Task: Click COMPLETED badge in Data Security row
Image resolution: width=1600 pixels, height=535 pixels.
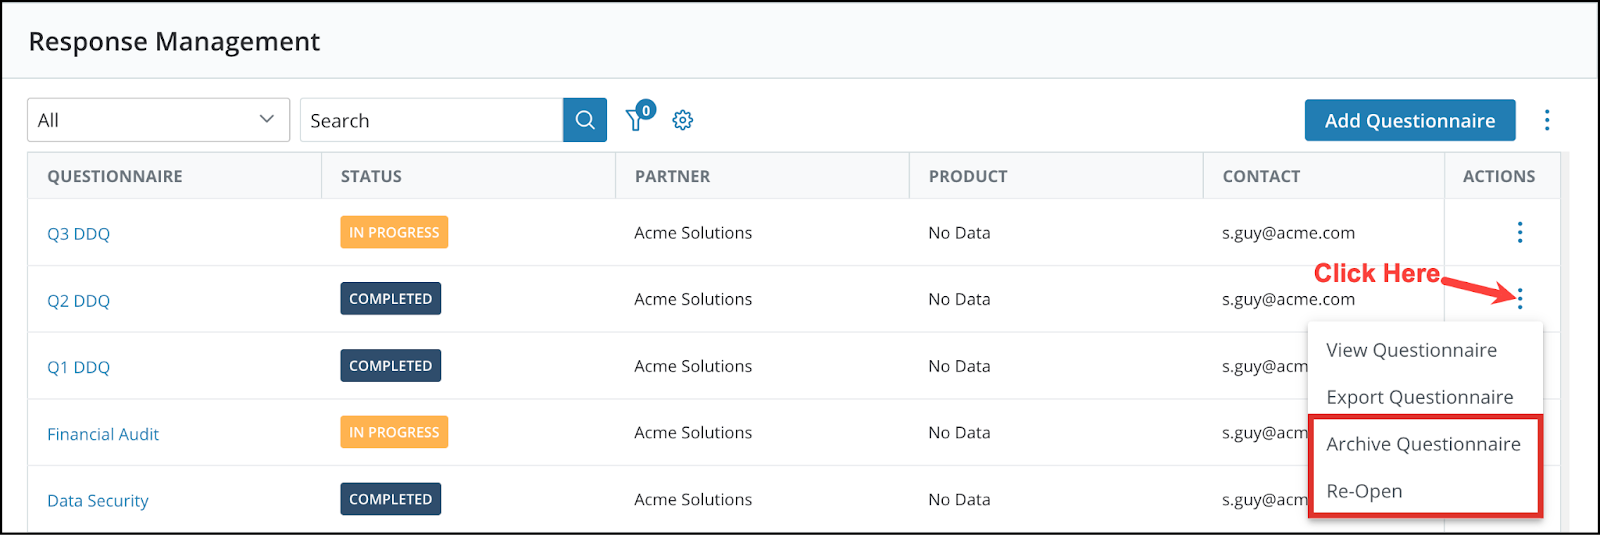Action: pos(390,499)
